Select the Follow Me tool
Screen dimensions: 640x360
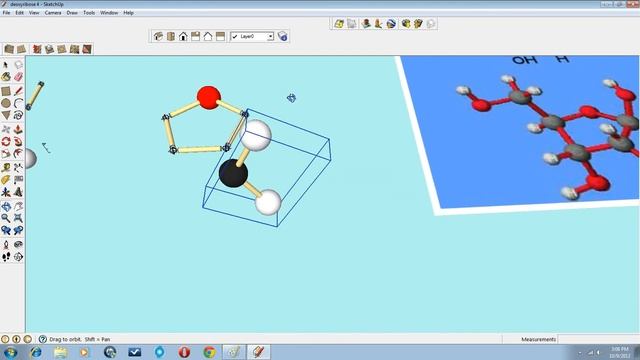(x=18, y=142)
